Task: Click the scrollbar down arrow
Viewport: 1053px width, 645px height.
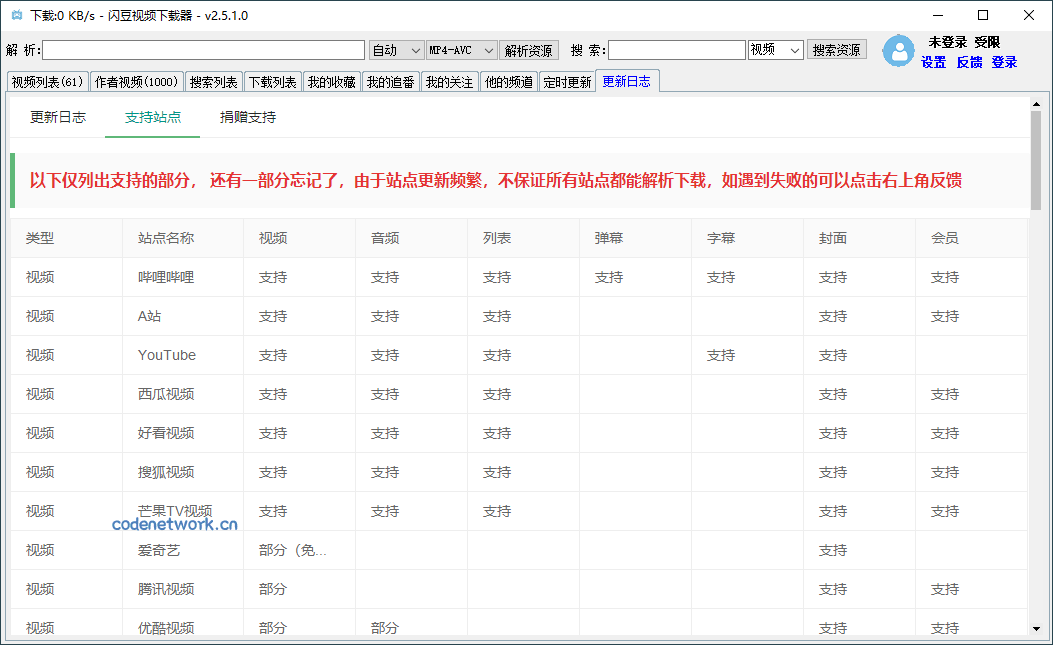Action: click(x=1036, y=628)
